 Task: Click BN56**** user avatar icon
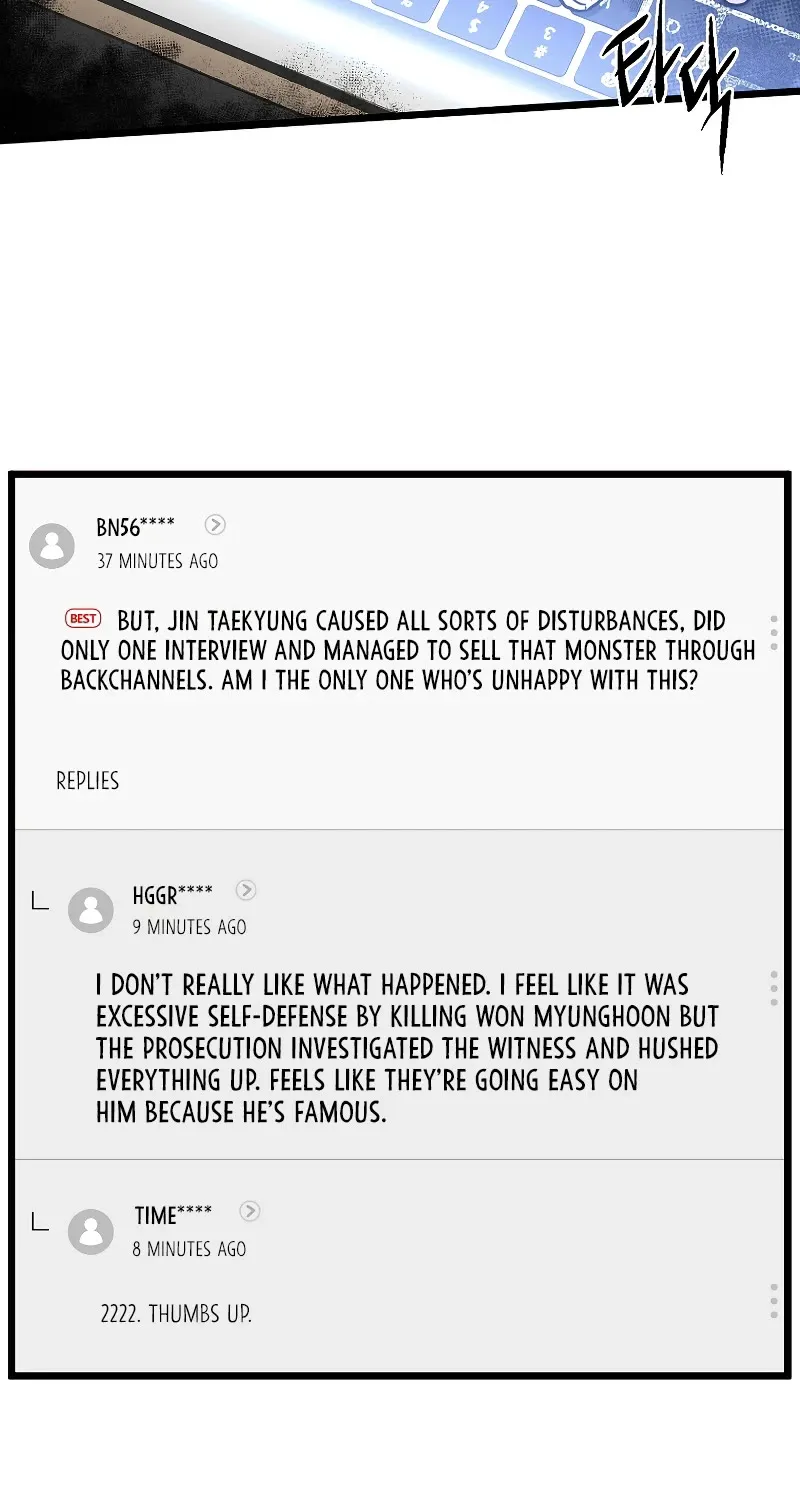tap(52, 546)
